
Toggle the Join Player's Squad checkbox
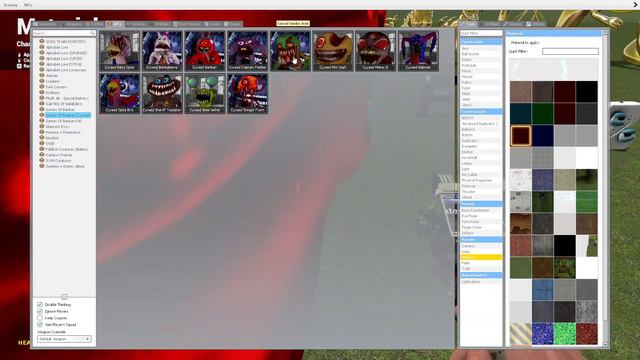[x=40, y=324]
